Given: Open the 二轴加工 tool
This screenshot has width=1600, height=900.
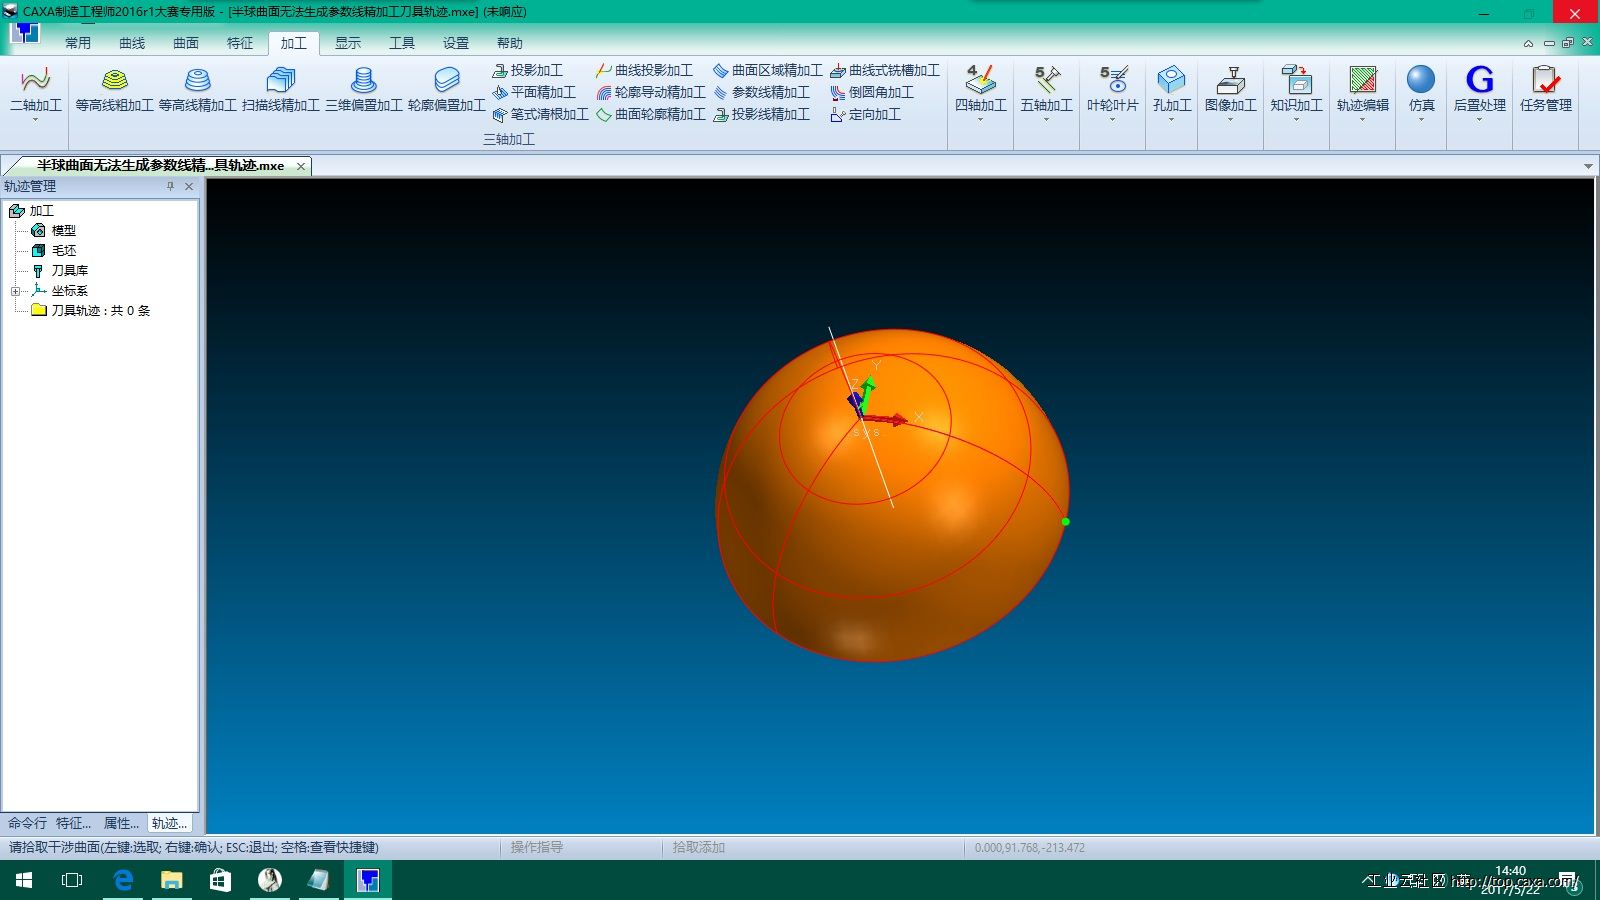Looking at the screenshot, I should 35,91.
